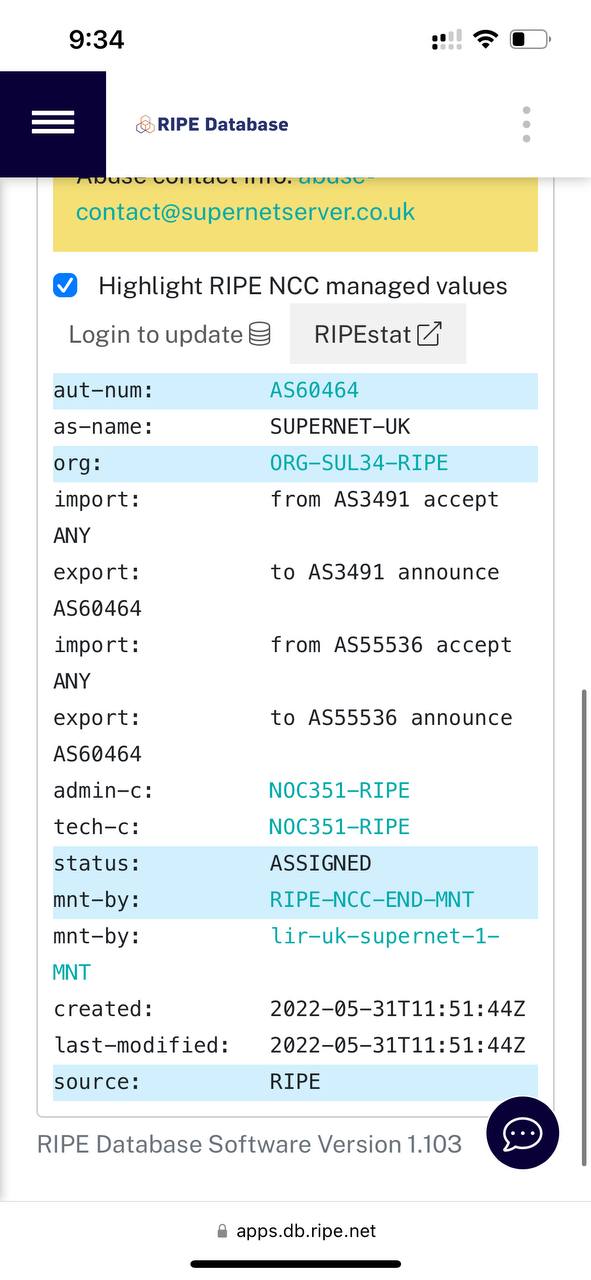
Task: Open the tech-c NOC351-RIPE link
Action: pyautogui.click(x=339, y=827)
